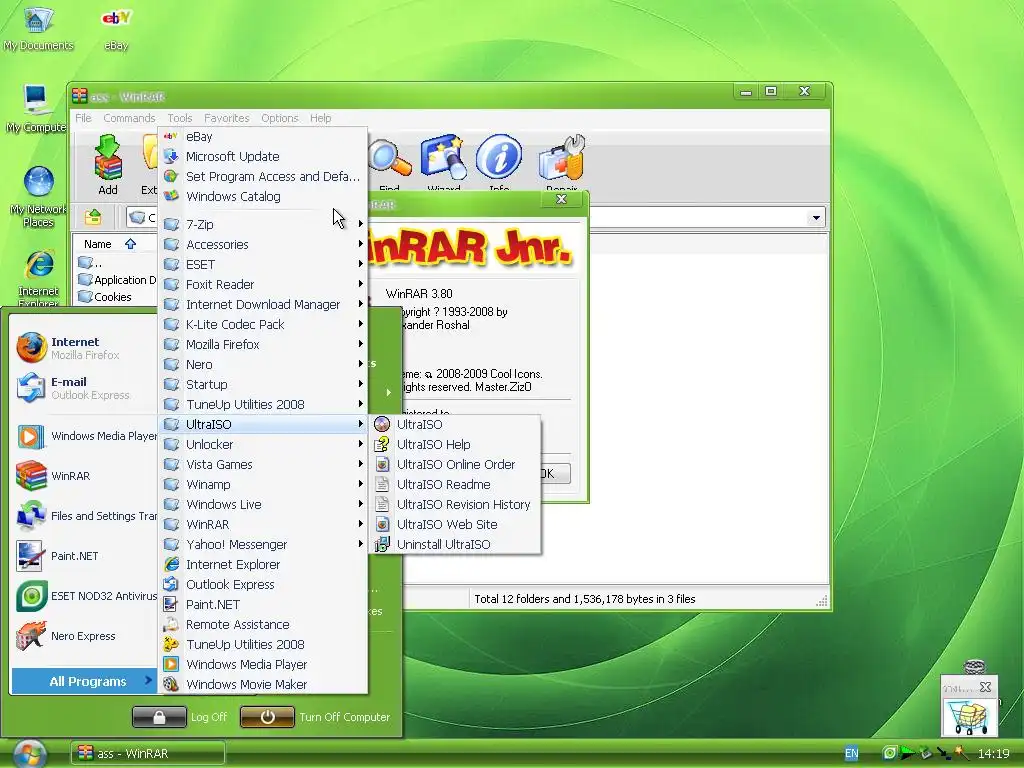The width and height of the screenshot is (1024, 768).
Task: Open Files and Settings Transfer Wizard
Action: point(85,516)
